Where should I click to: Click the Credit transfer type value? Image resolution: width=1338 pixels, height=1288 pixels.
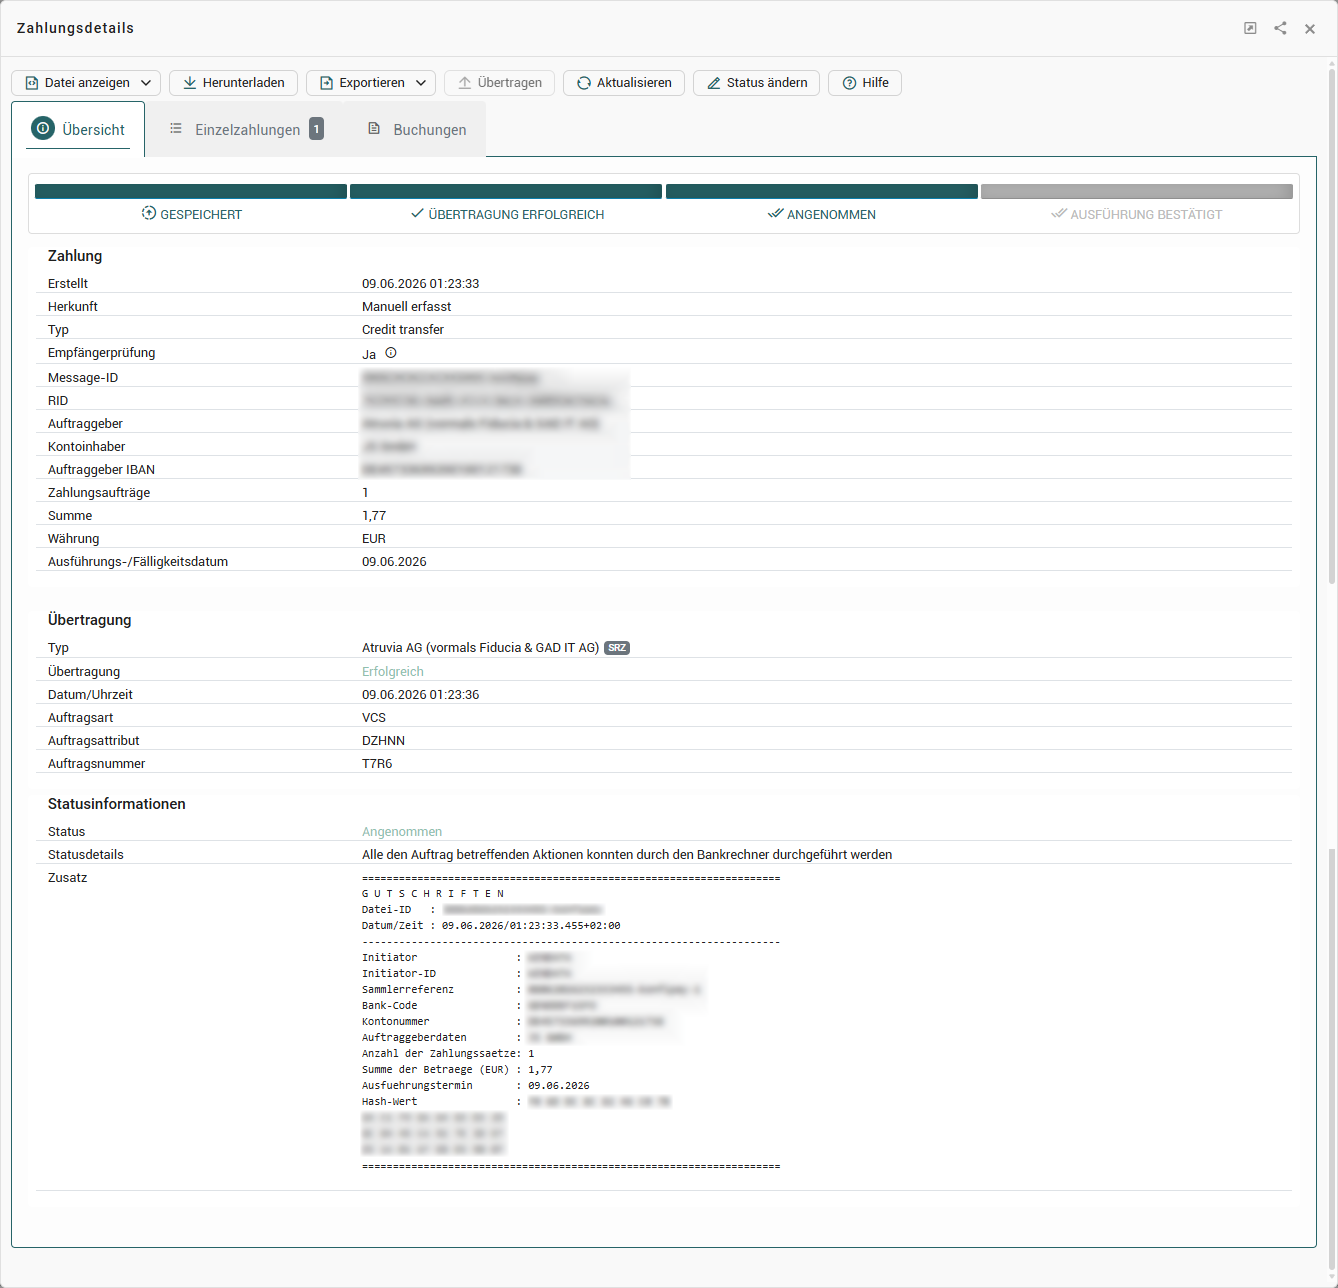click(403, 330)
